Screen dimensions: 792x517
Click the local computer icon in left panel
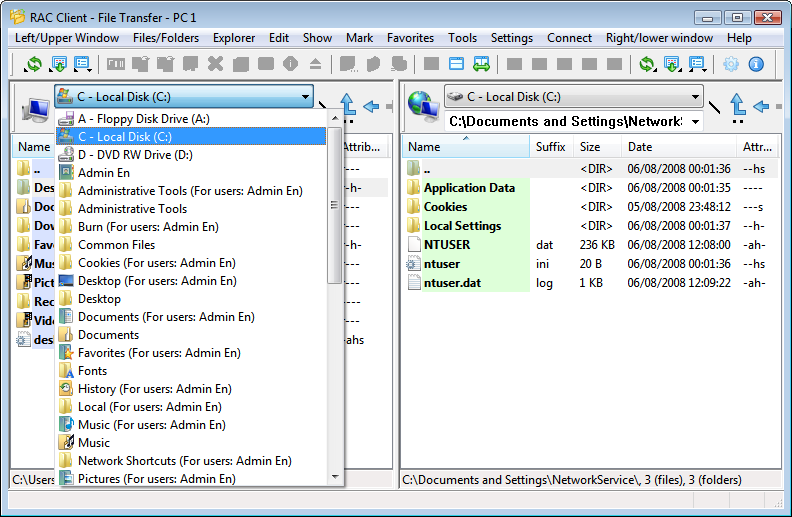point(36,109)
